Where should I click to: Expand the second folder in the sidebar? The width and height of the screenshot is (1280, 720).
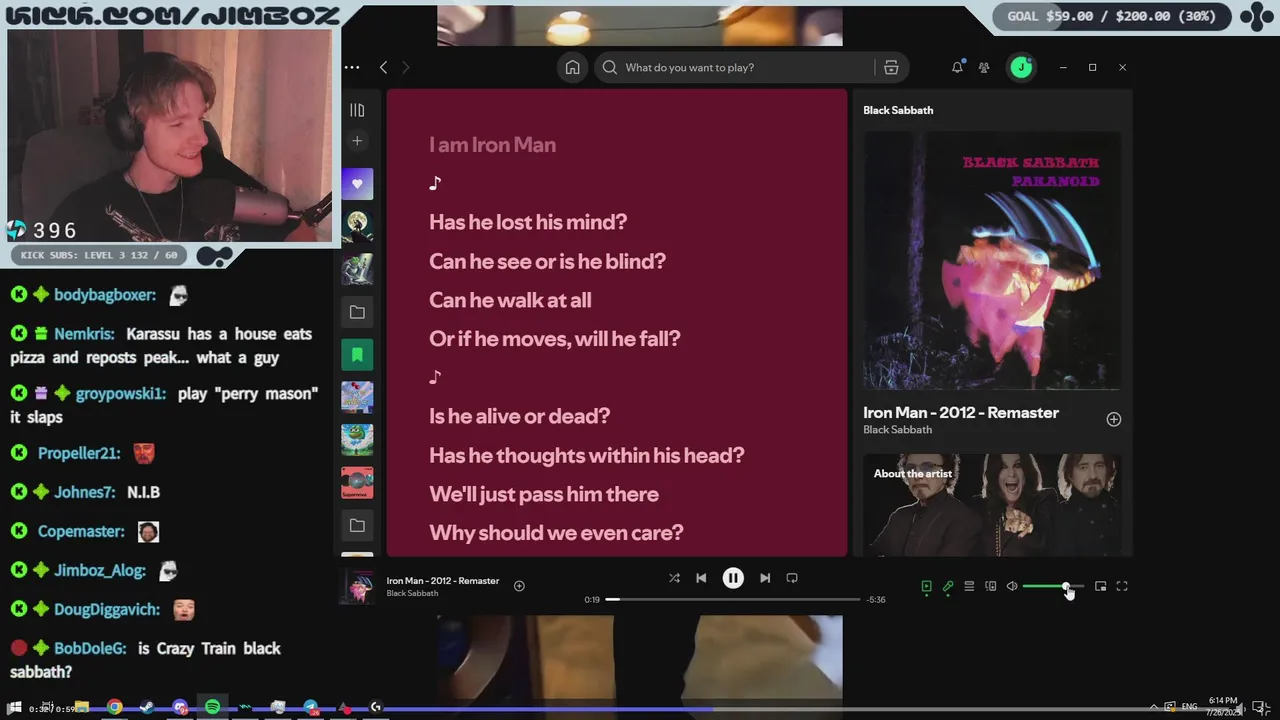pos(357,525)
